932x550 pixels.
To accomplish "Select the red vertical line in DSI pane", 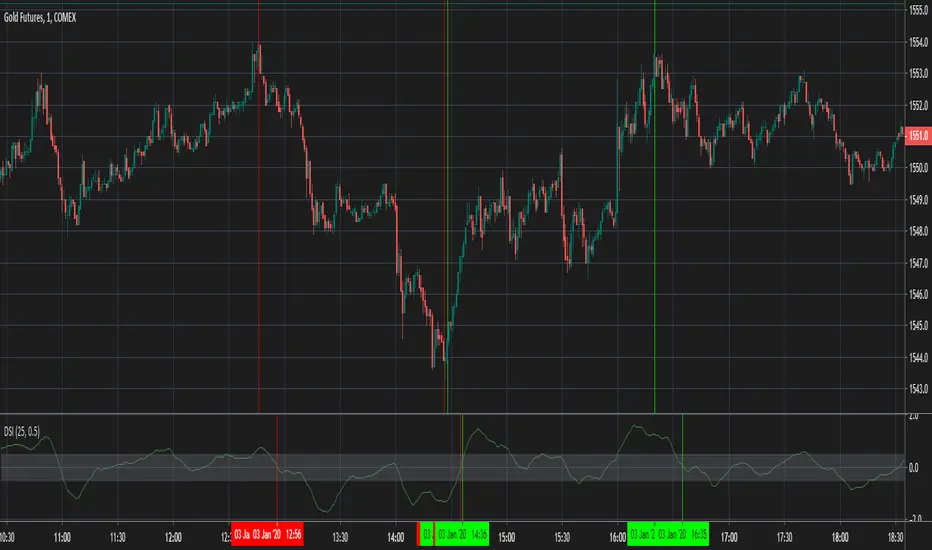I will pyautogui.click(x=277, y=468).
